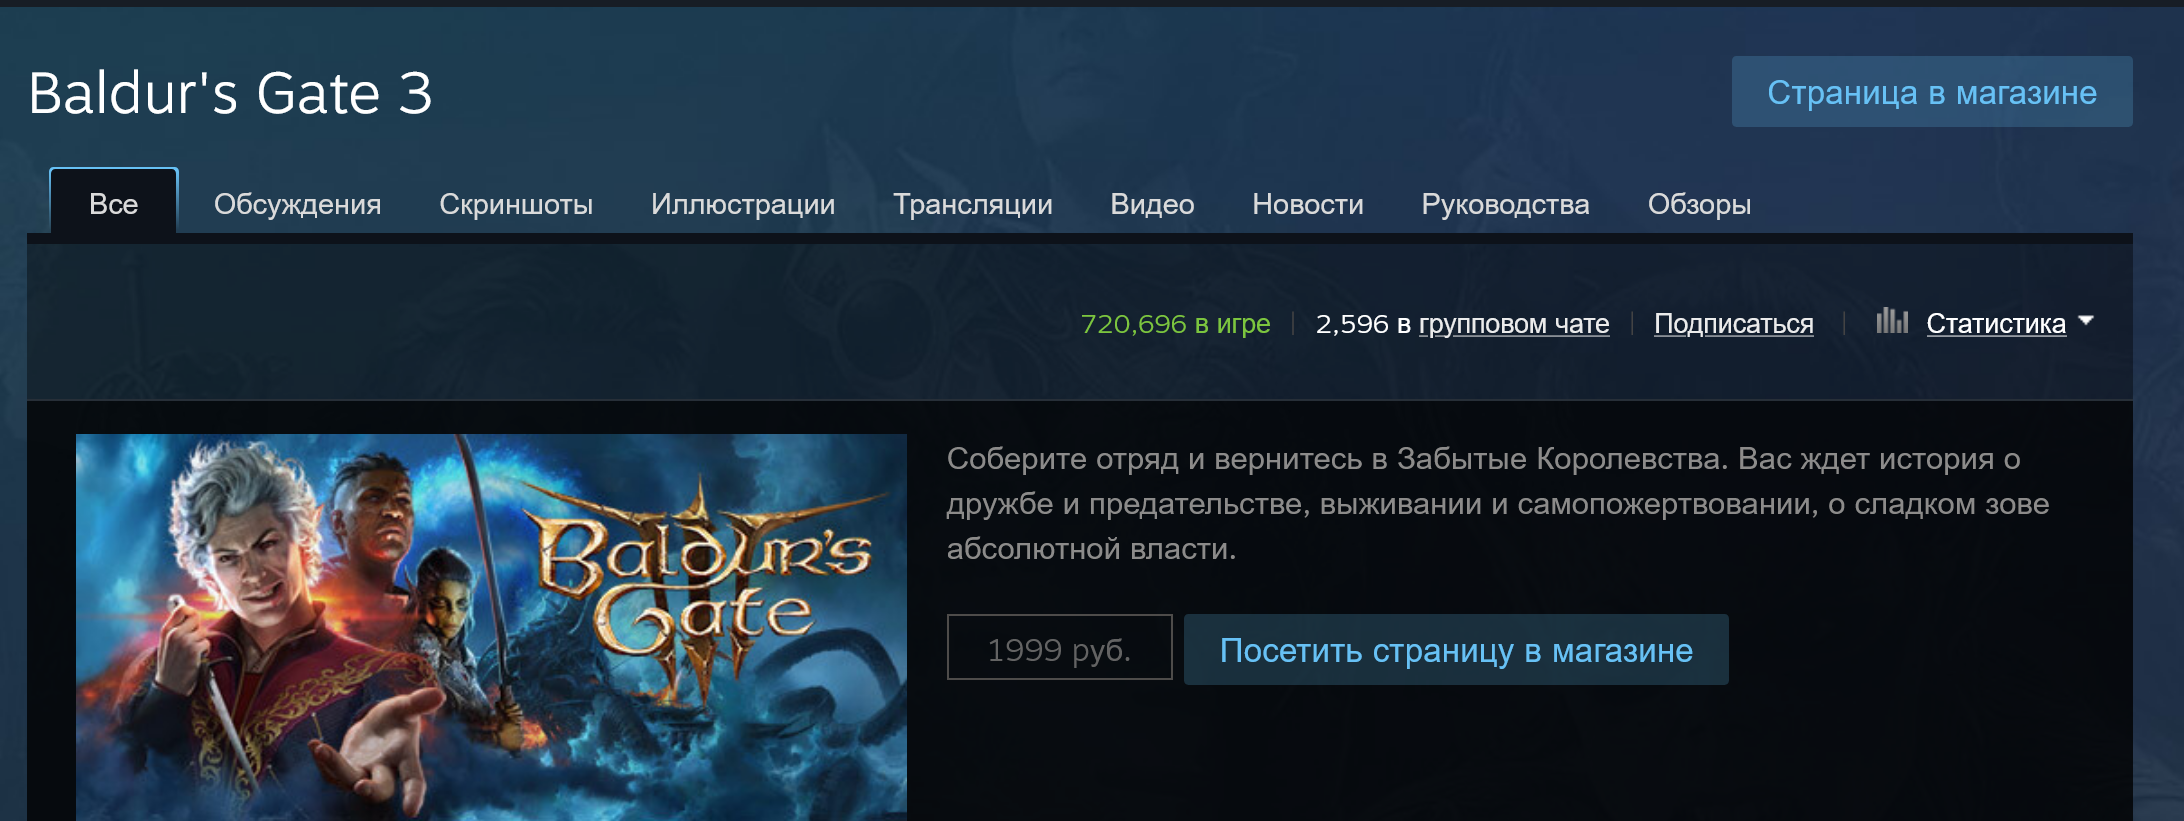Click the statistics bar chart icon
The image size is (2184, 821).
[x=1892, y=321]
